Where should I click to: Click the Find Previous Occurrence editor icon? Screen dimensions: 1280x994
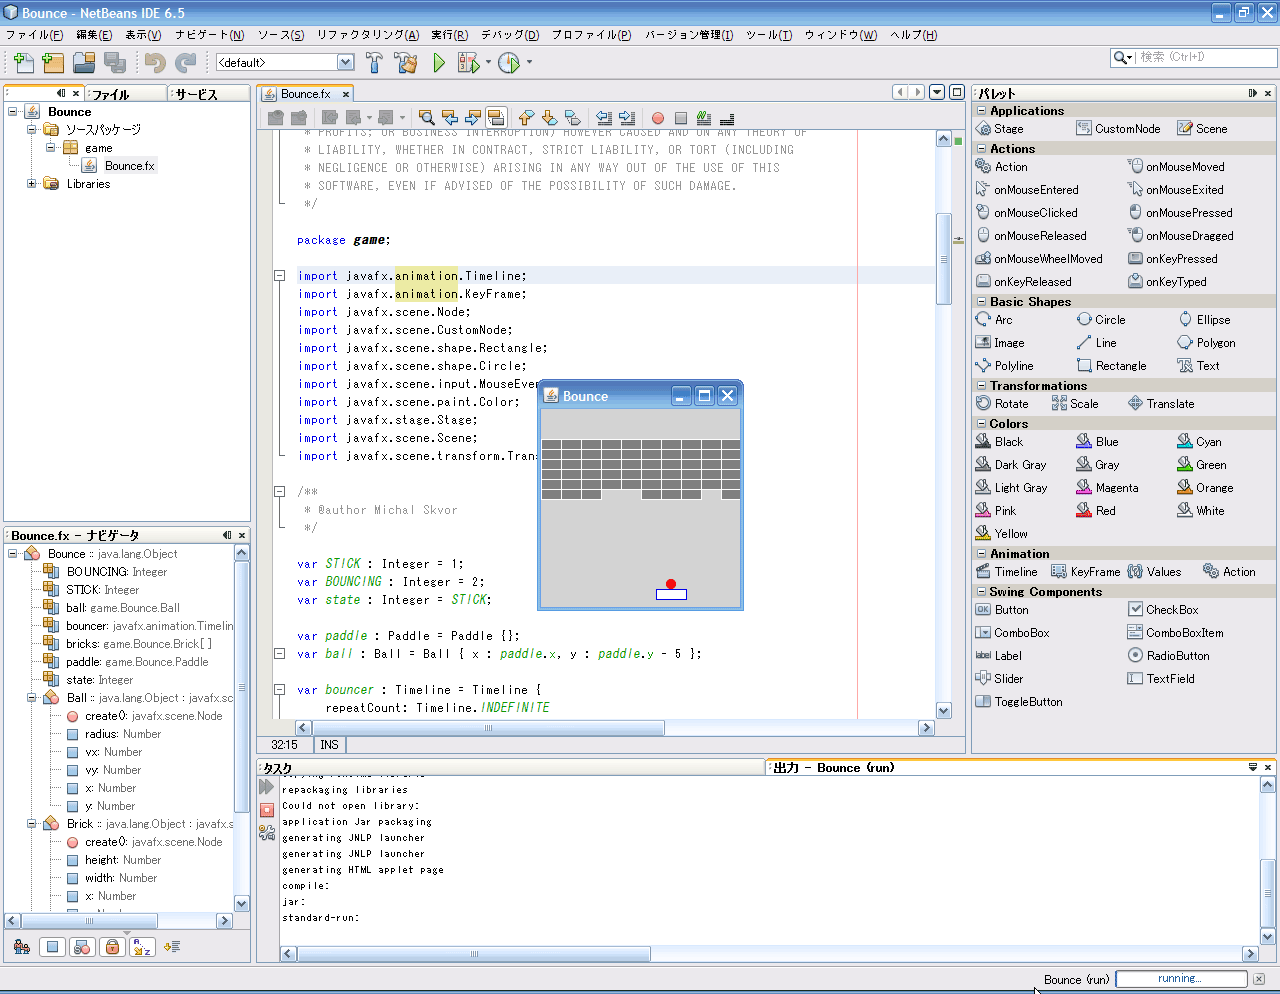pyautogui.click(x=450, y=117)
